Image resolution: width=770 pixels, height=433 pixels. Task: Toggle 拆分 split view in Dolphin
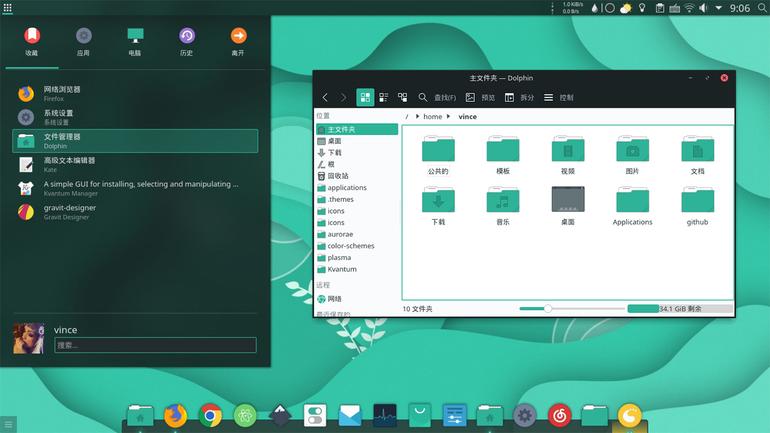click(519, 98)
